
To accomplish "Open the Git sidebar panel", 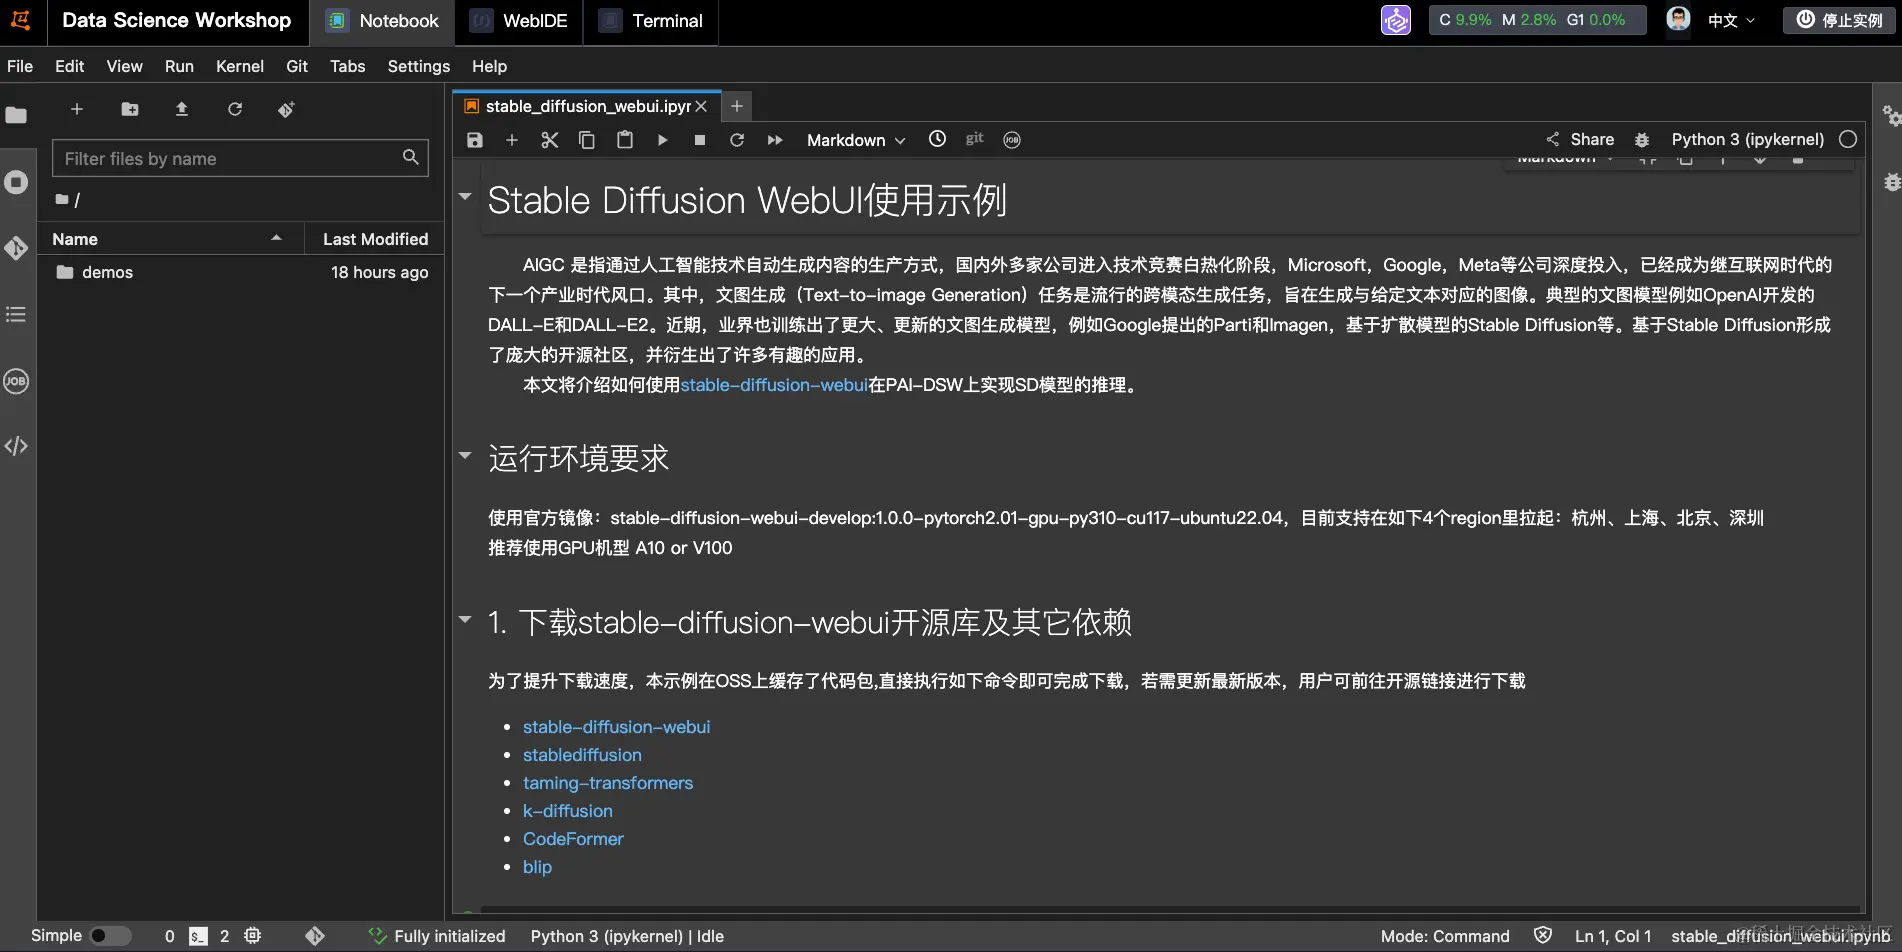I will click(16, 248).
